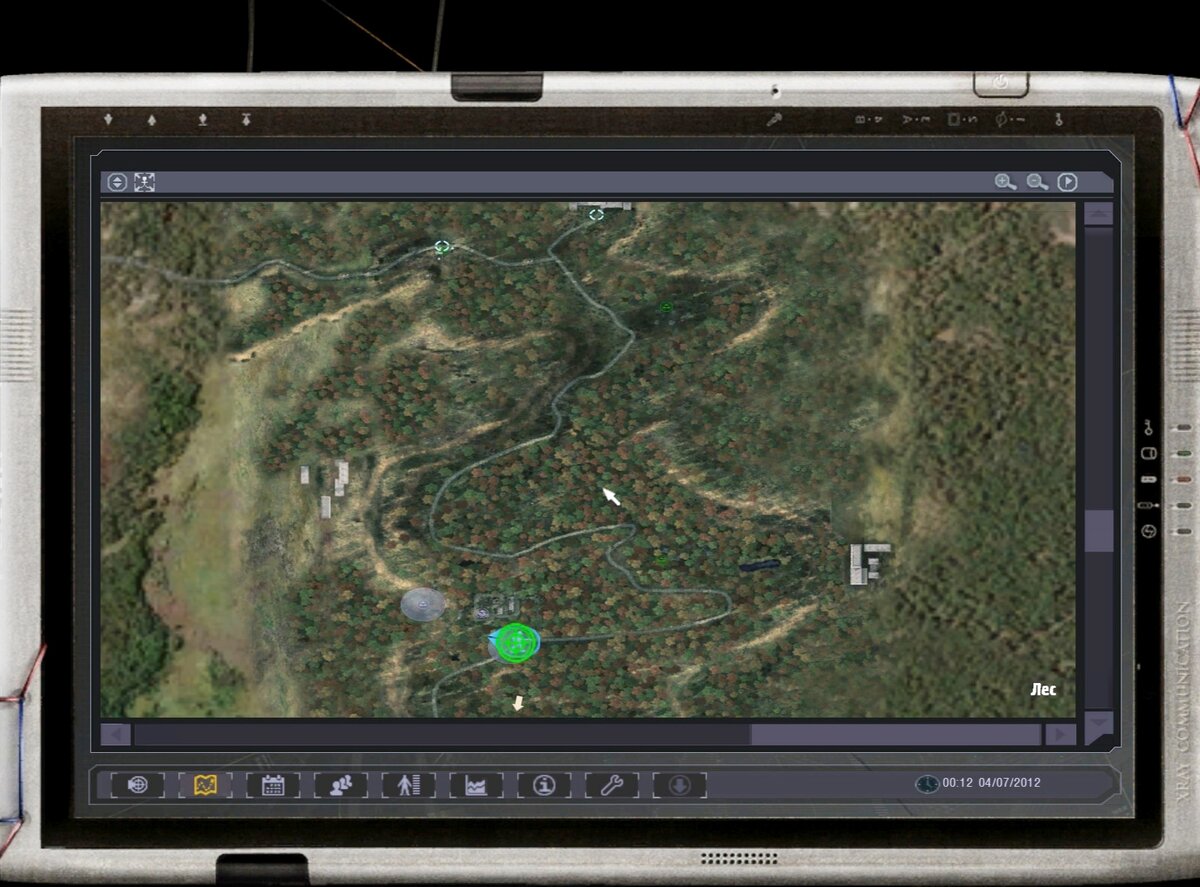1200x887 pixels.
Task: Click the clock icon beside the date
Action: pyautogui.click(x=927, y=784)
